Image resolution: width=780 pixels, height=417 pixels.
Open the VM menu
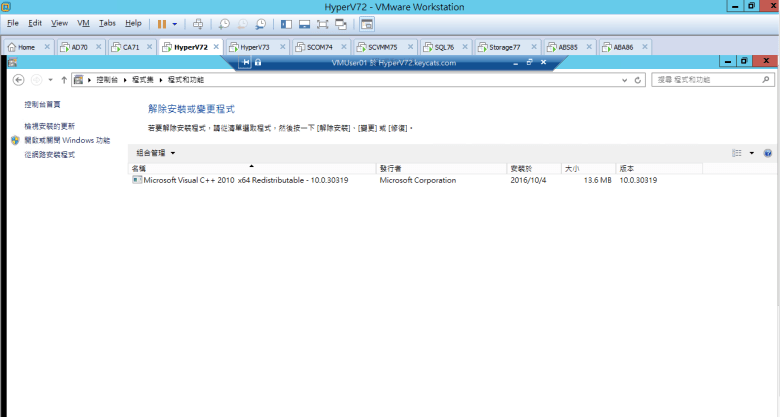pos(83,22)
